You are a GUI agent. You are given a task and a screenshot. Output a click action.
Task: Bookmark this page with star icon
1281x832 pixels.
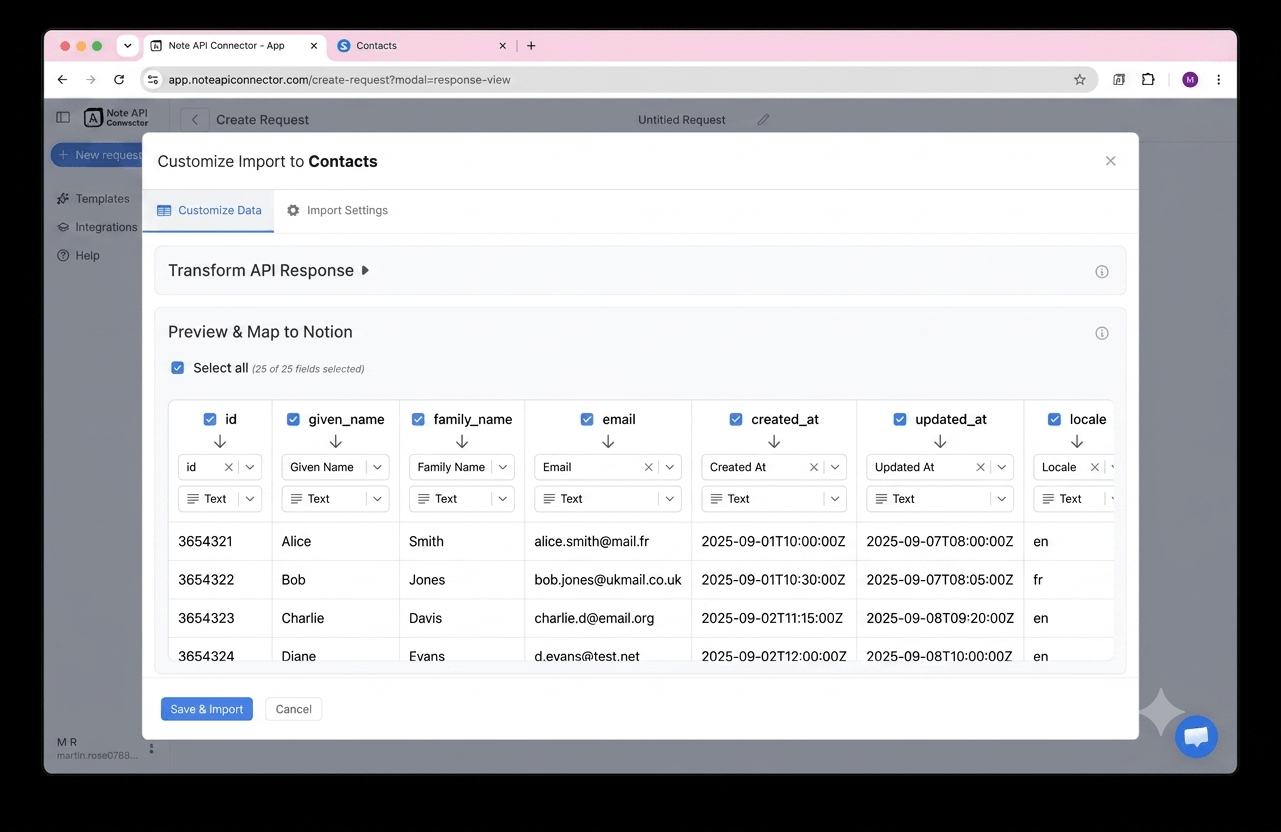point(1080,80)
